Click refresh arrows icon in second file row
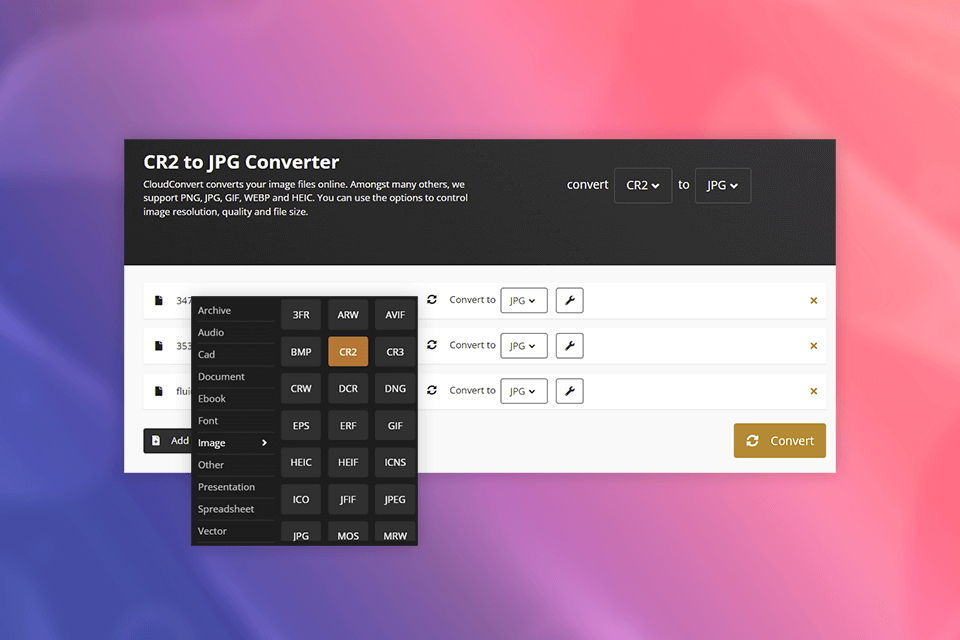The width and height of the screenshot is (960, 640). click(432, 345)
